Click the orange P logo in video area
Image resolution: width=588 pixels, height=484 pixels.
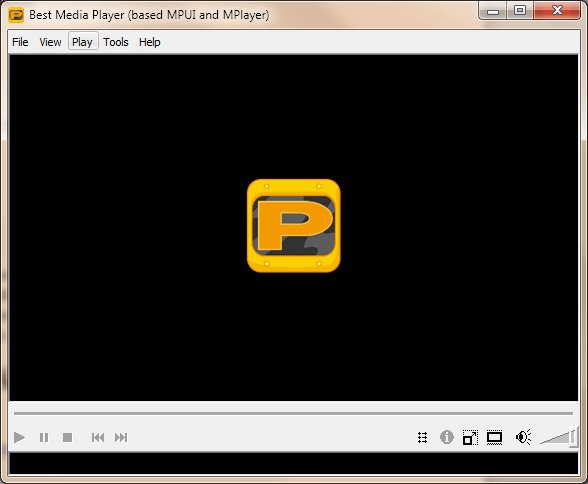294,226
